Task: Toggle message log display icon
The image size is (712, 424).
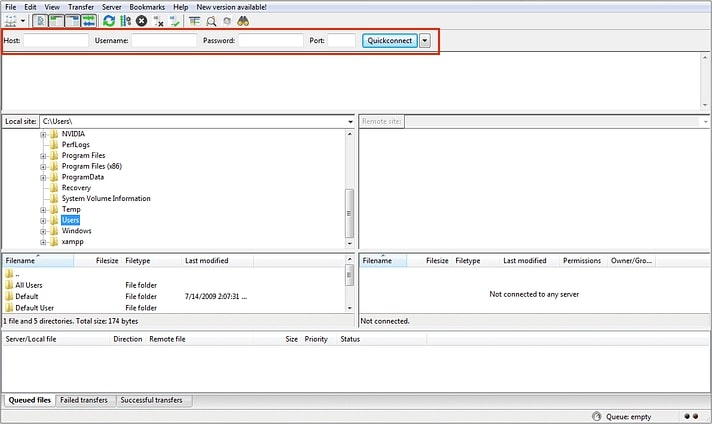Action: click(x=40, y=21)
